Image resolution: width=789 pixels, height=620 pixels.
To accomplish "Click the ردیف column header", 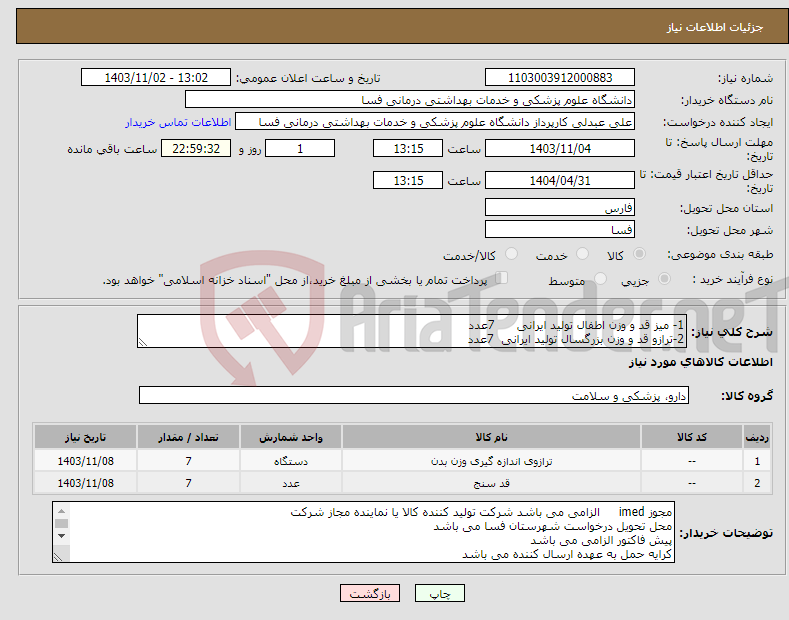I will click(x=757, y=437).
